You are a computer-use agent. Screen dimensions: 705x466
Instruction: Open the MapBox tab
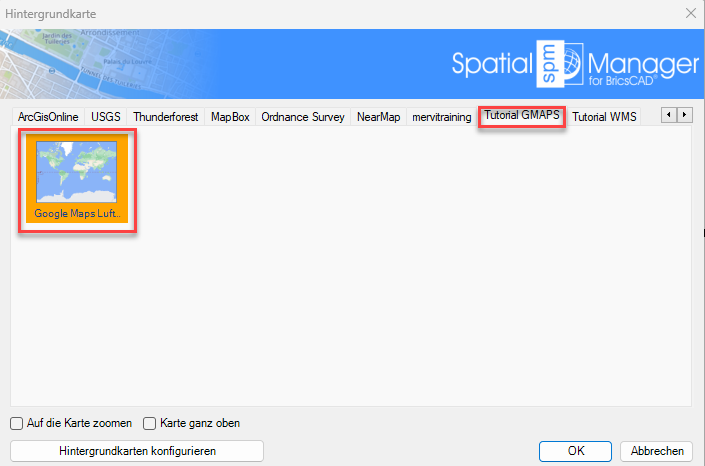click(x=230, y=117)
